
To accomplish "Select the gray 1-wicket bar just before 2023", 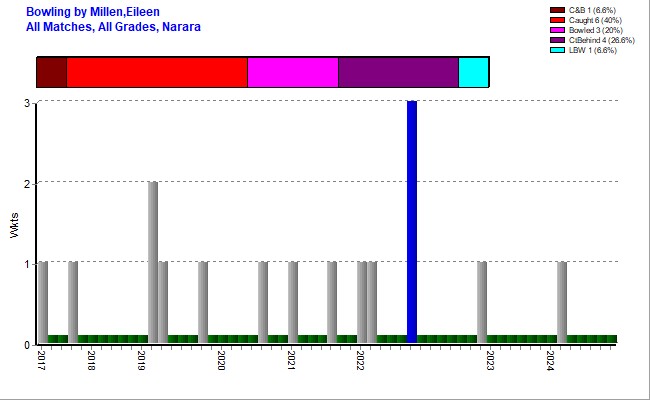I will [482, 302].
